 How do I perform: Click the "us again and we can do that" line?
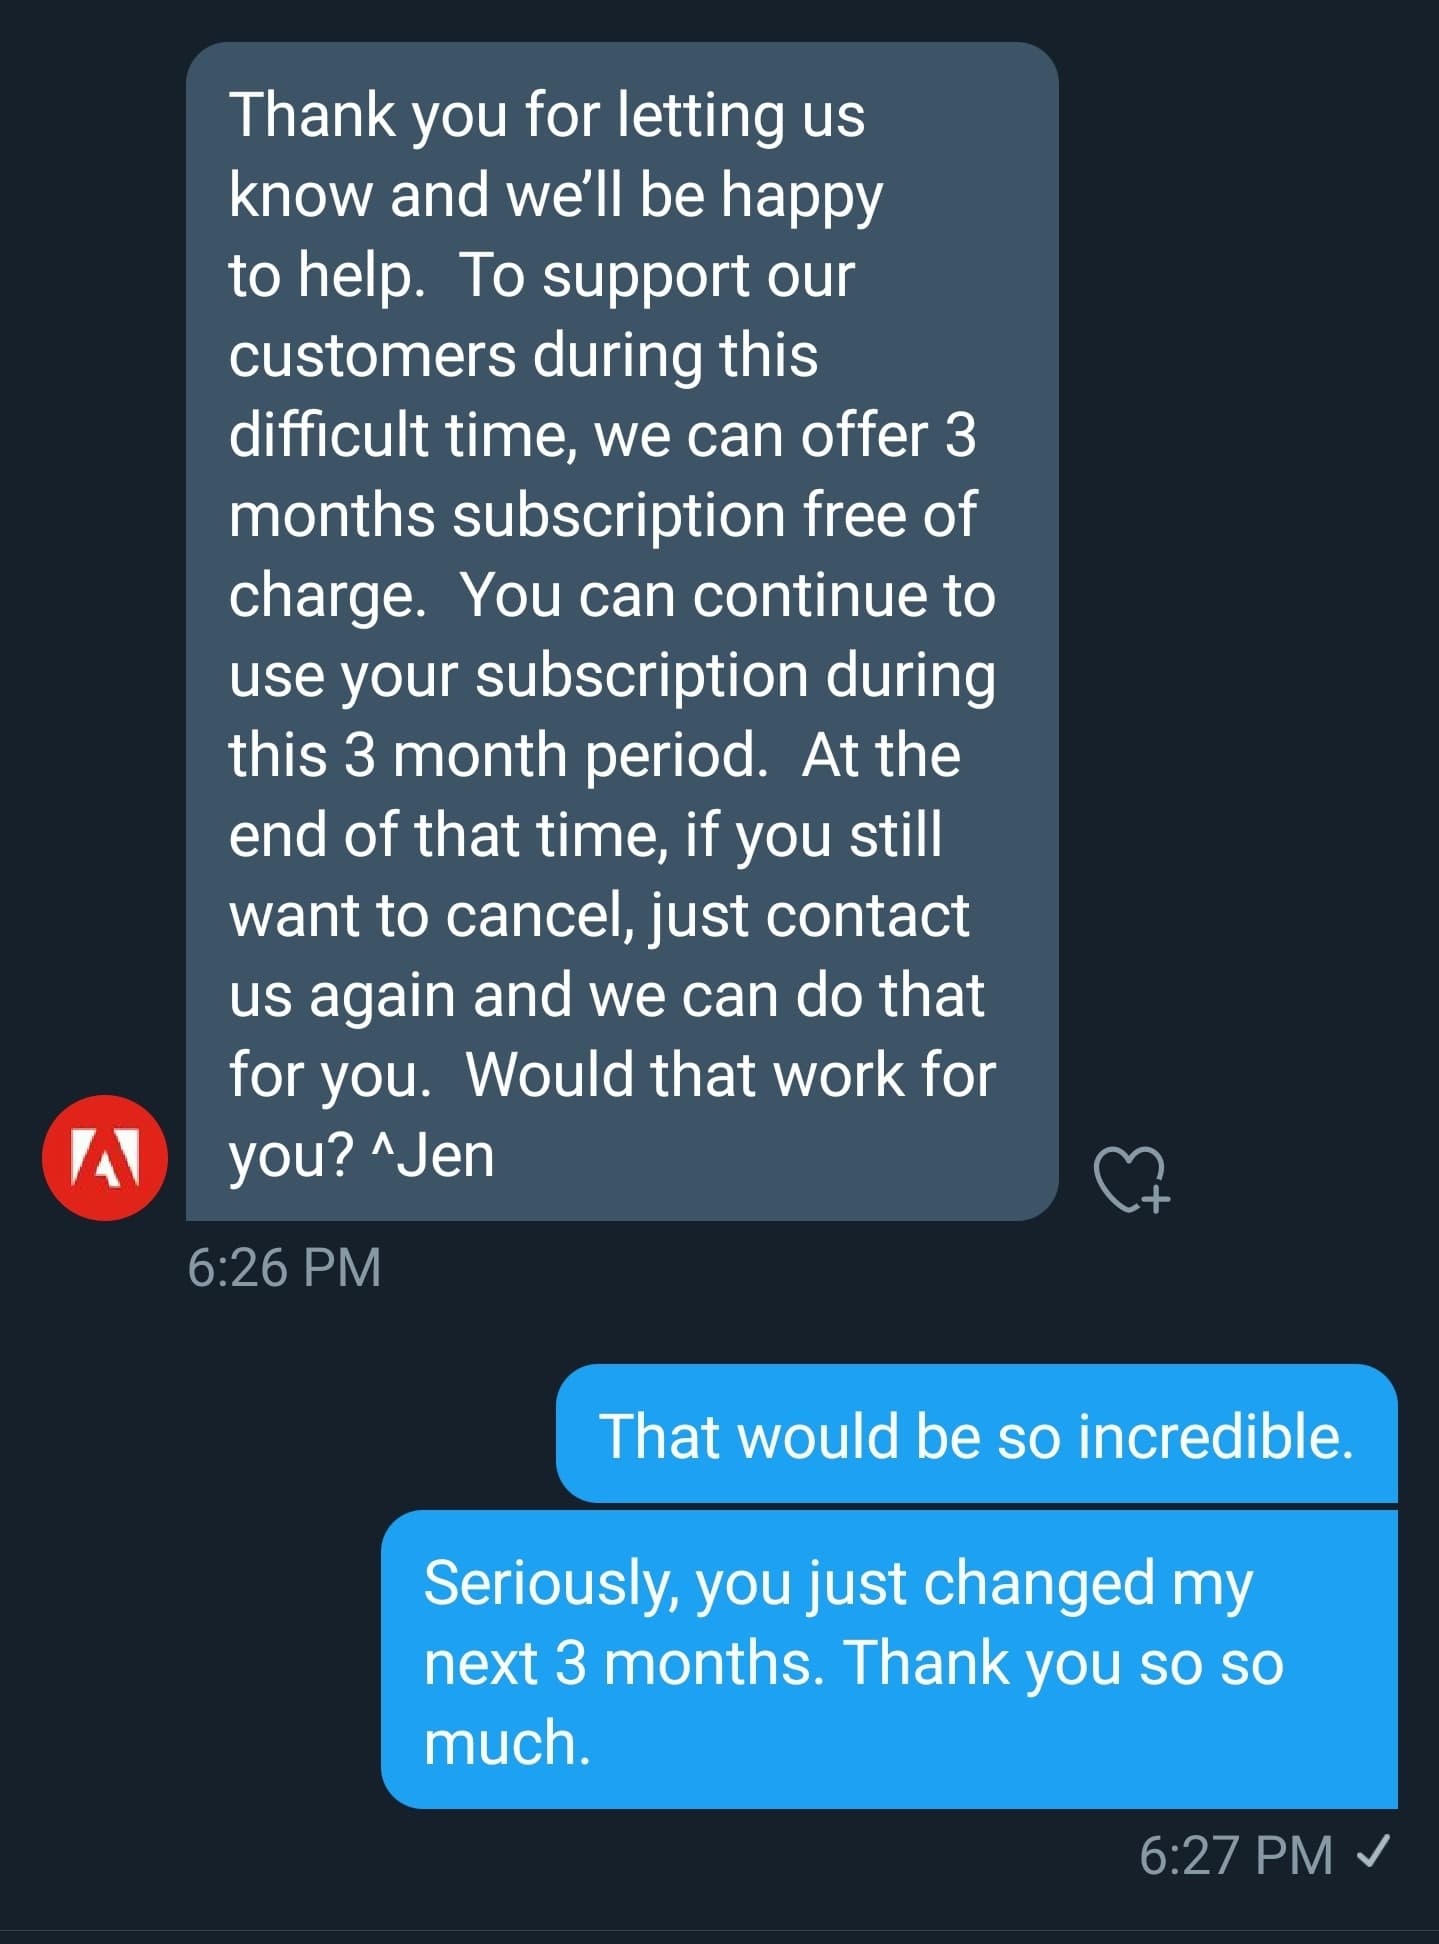point(606,995)
